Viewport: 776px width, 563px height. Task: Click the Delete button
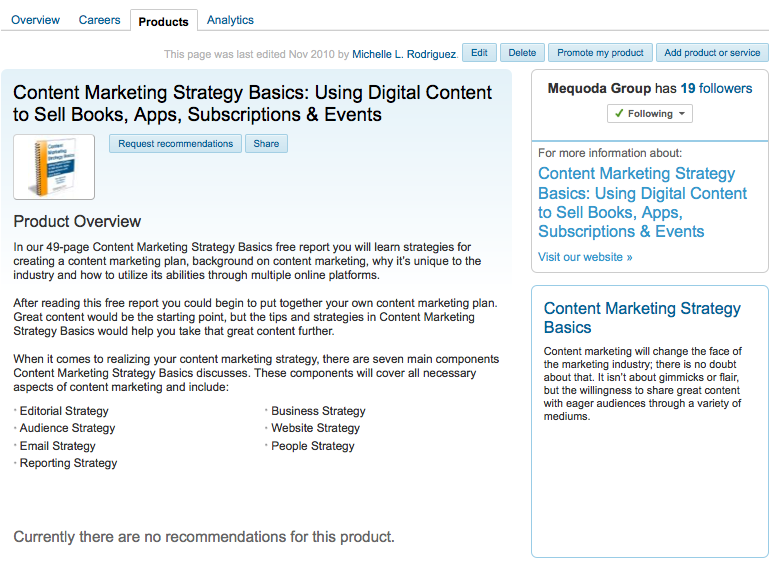(x=522, y=52)
